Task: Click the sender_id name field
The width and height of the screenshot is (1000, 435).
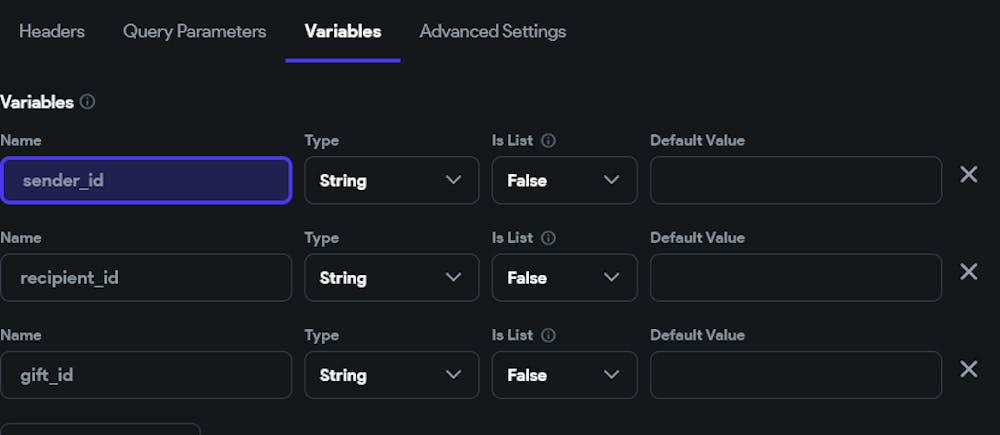Action: (x=146, y=181)
